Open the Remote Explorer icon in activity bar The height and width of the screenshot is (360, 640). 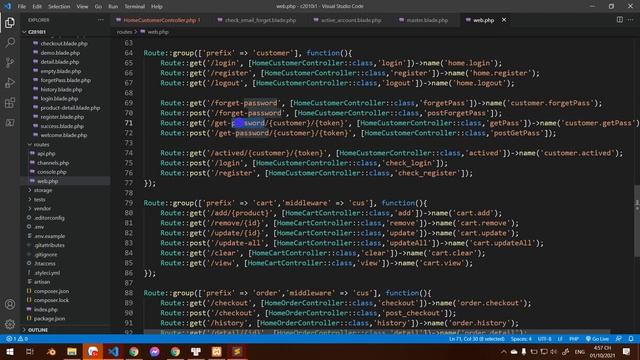(10, 122)
